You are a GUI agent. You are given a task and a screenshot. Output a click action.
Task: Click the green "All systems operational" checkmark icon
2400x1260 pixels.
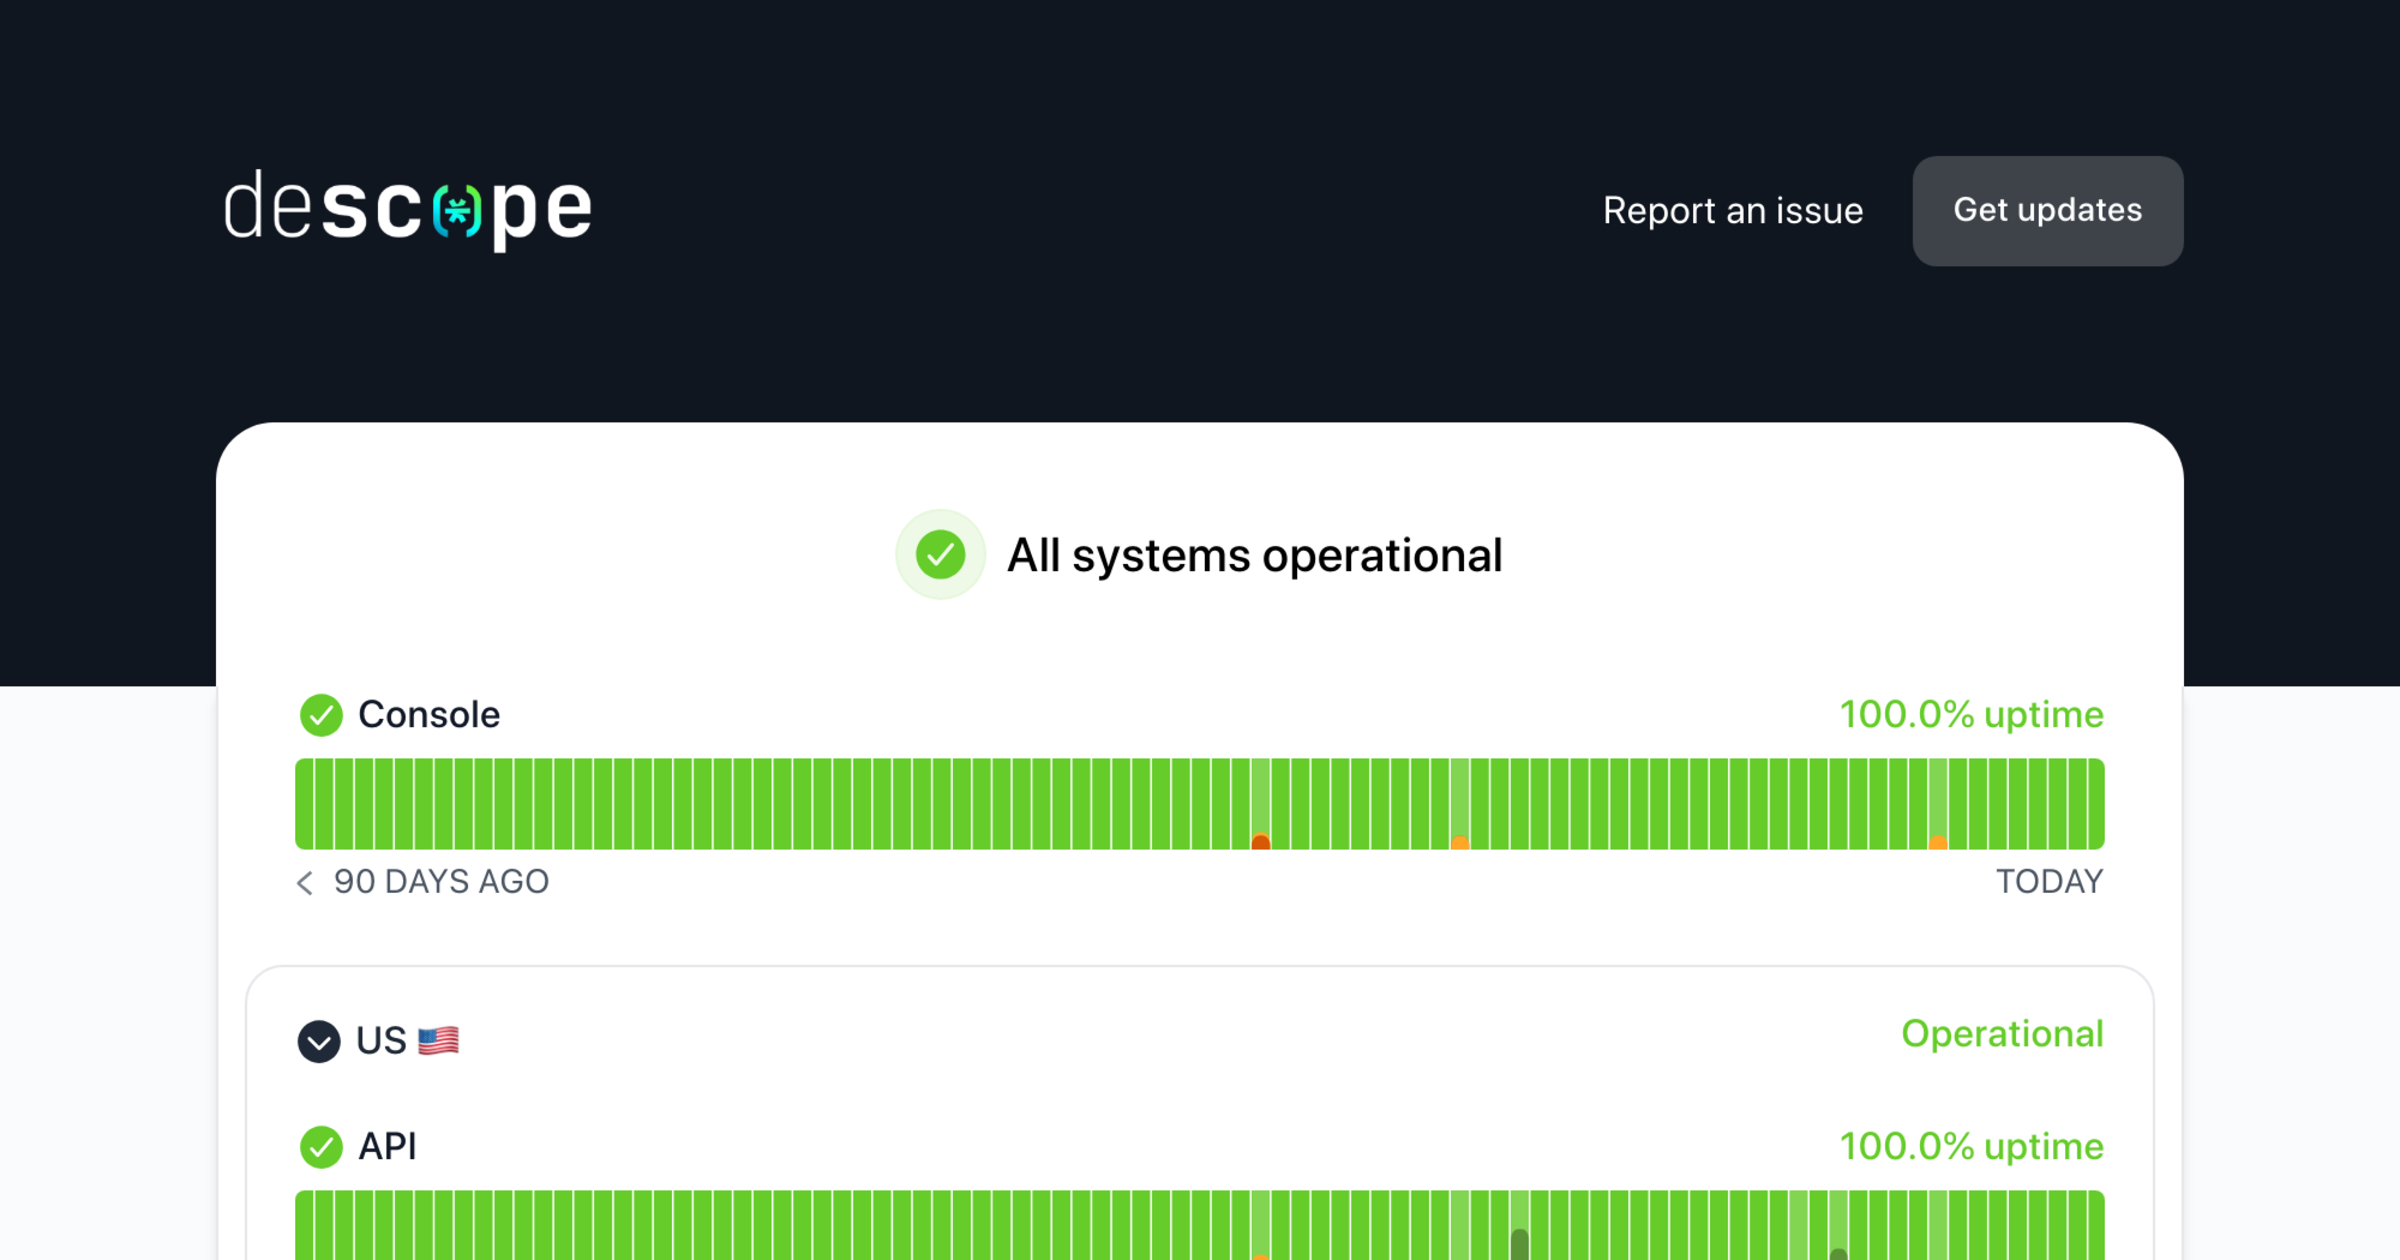tap(940, 554)
